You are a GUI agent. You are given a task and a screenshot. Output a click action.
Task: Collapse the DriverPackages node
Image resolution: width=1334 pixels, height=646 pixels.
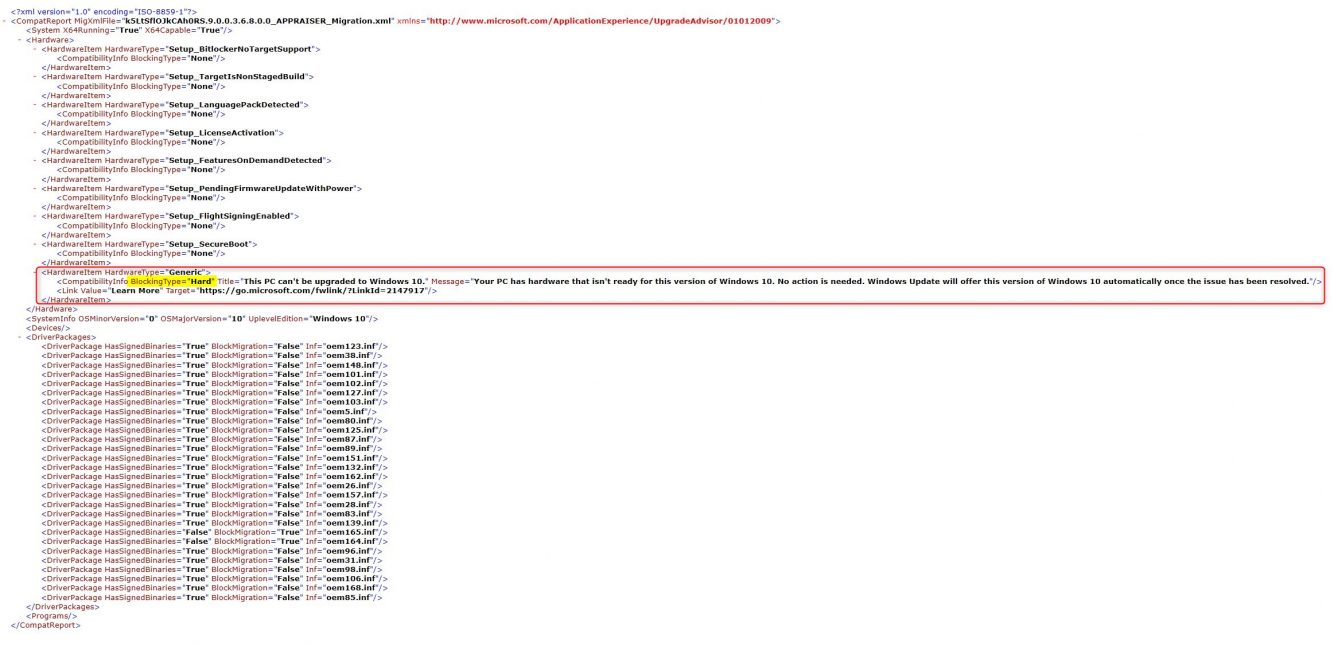(x=21, y=337)
